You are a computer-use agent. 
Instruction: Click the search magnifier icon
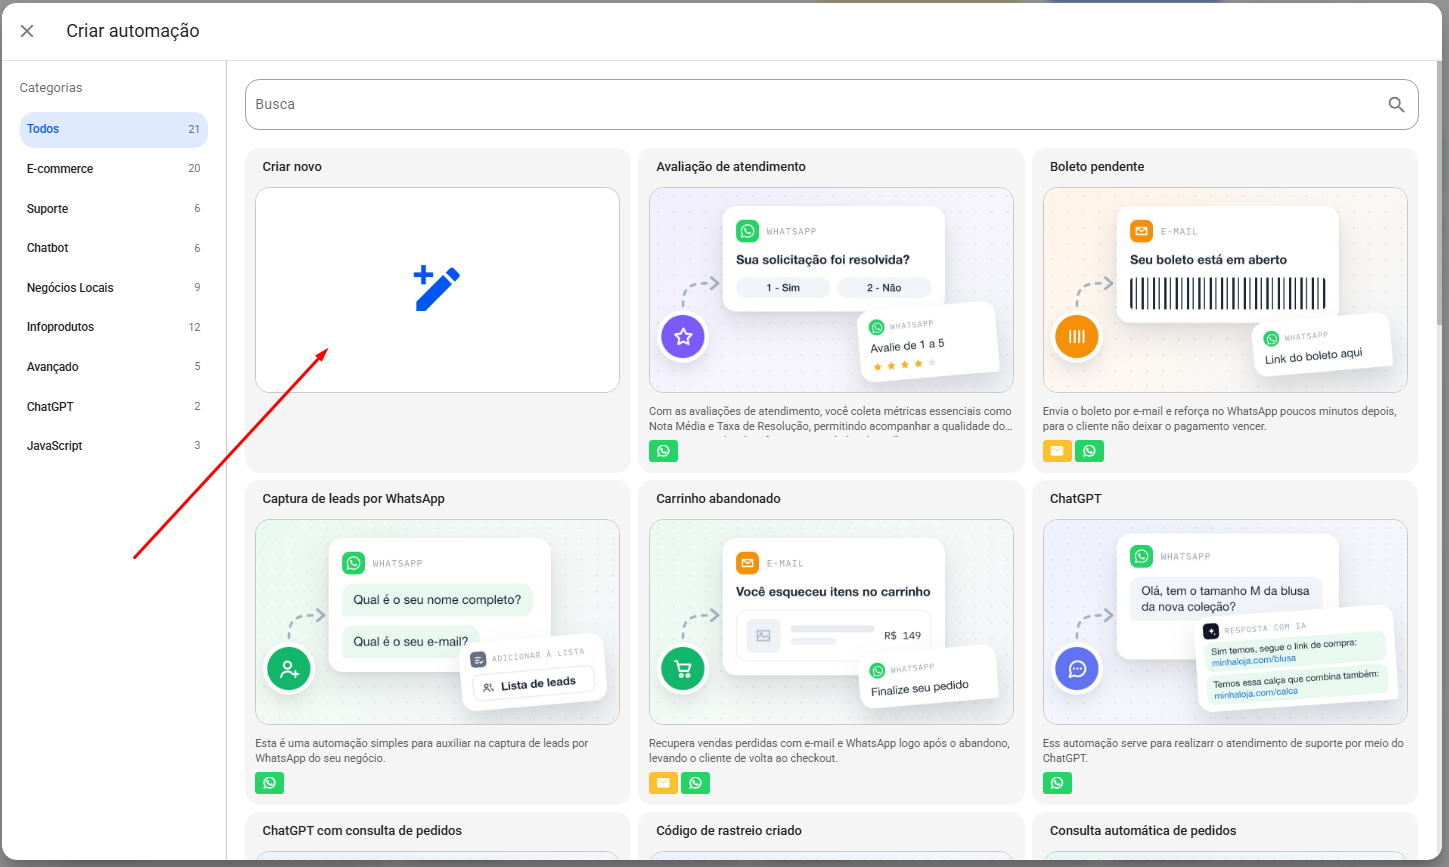click(x=1396, y=104)
